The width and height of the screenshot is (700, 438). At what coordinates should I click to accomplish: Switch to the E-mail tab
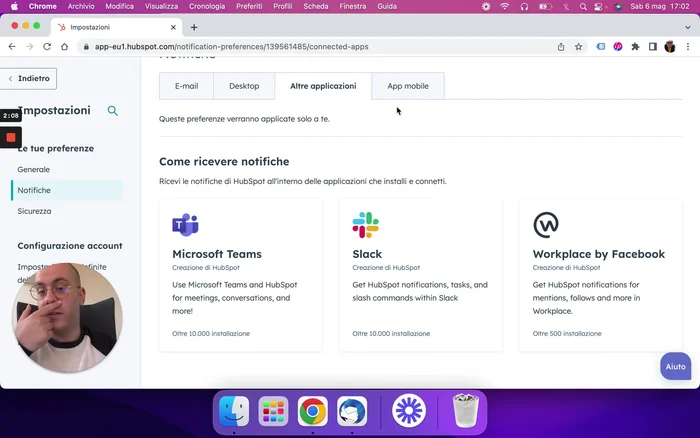tap(186, 86)
